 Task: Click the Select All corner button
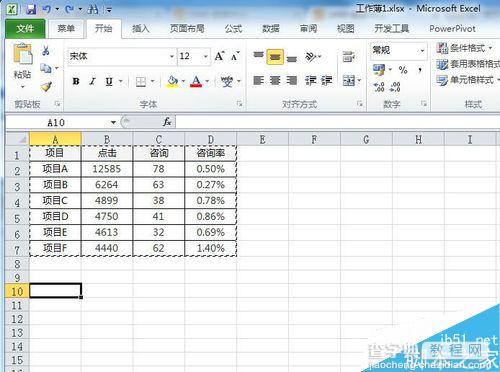click(x=17, y=139)
